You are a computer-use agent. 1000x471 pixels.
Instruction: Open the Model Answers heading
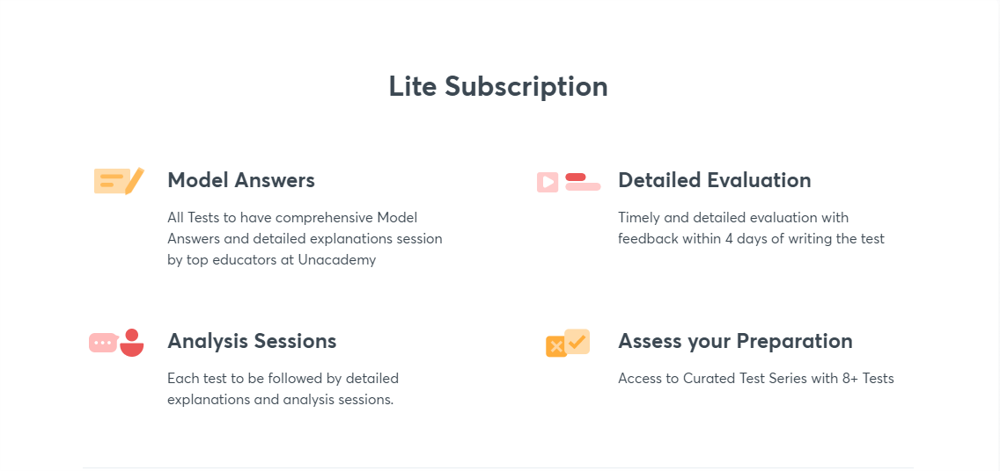click(x=241, y=180)
